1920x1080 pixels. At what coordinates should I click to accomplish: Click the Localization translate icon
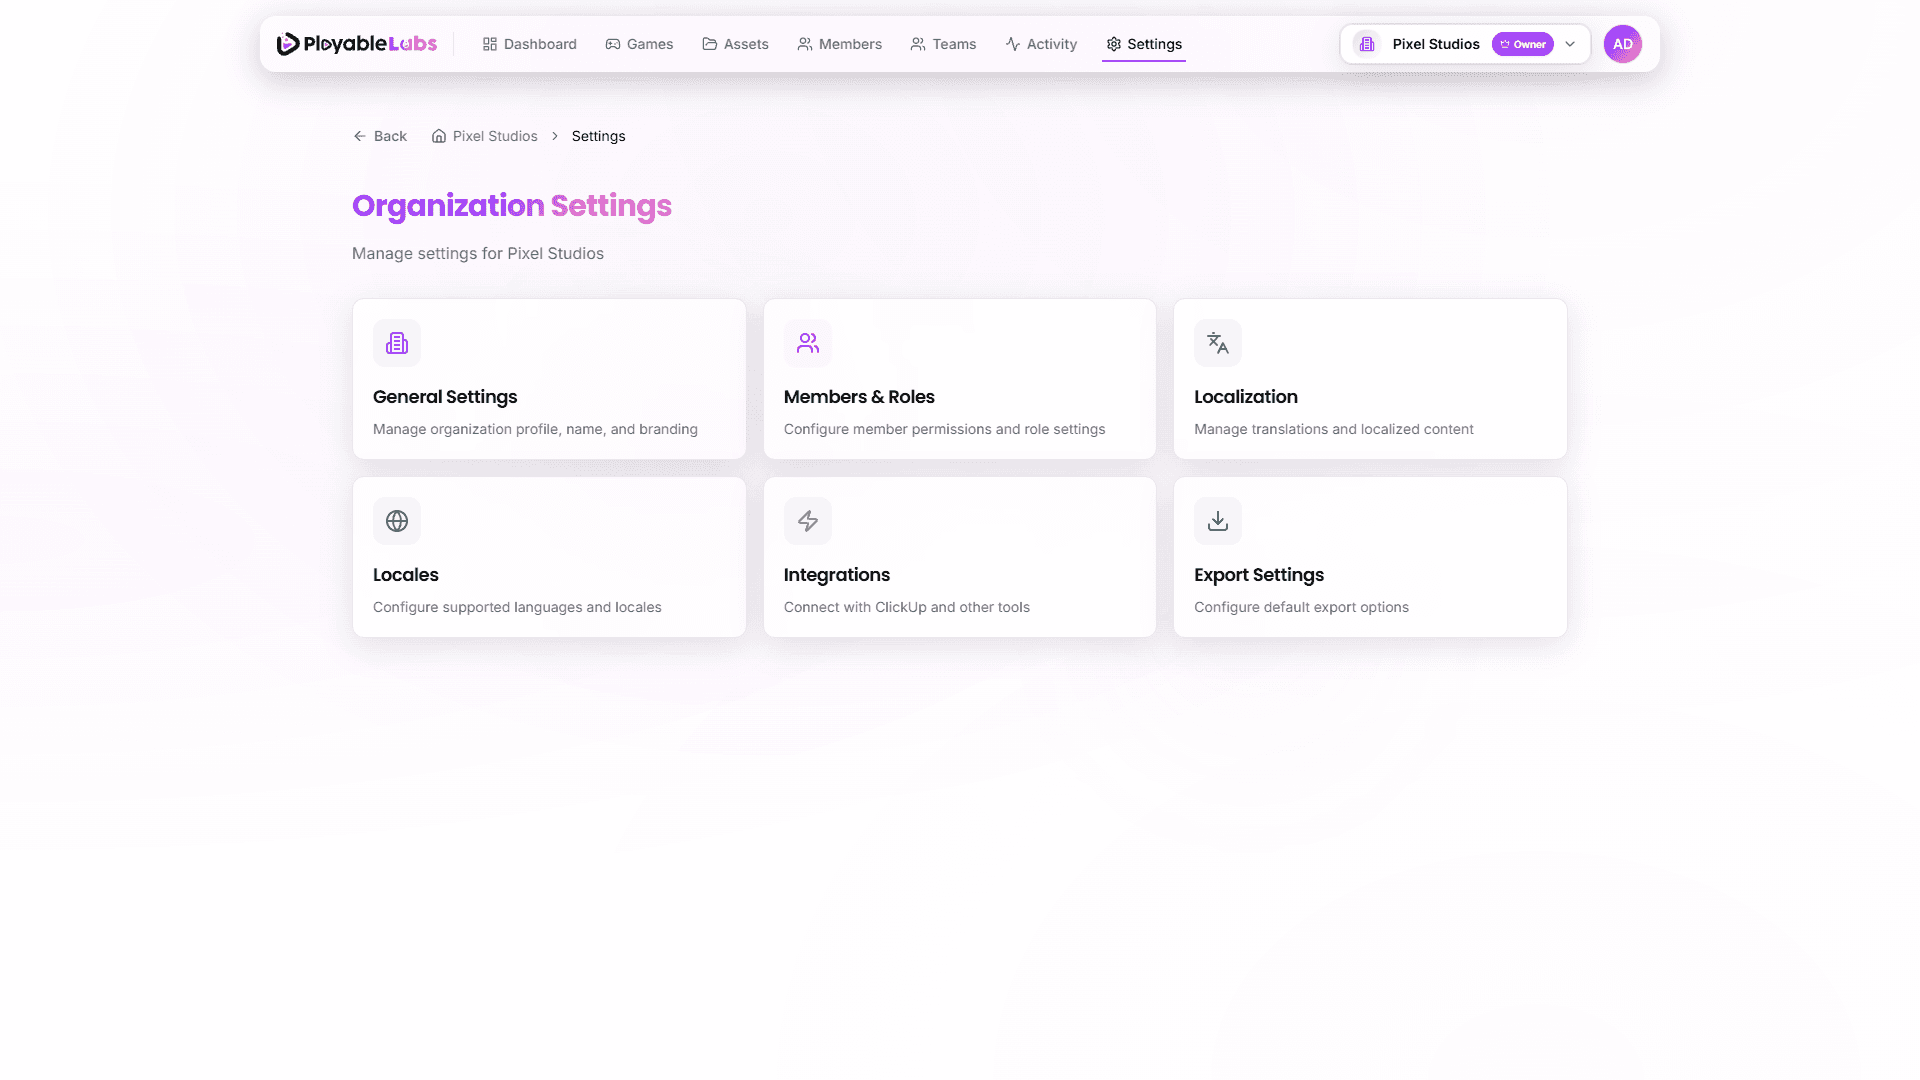pyautogui.click(x=1217, y=343)
